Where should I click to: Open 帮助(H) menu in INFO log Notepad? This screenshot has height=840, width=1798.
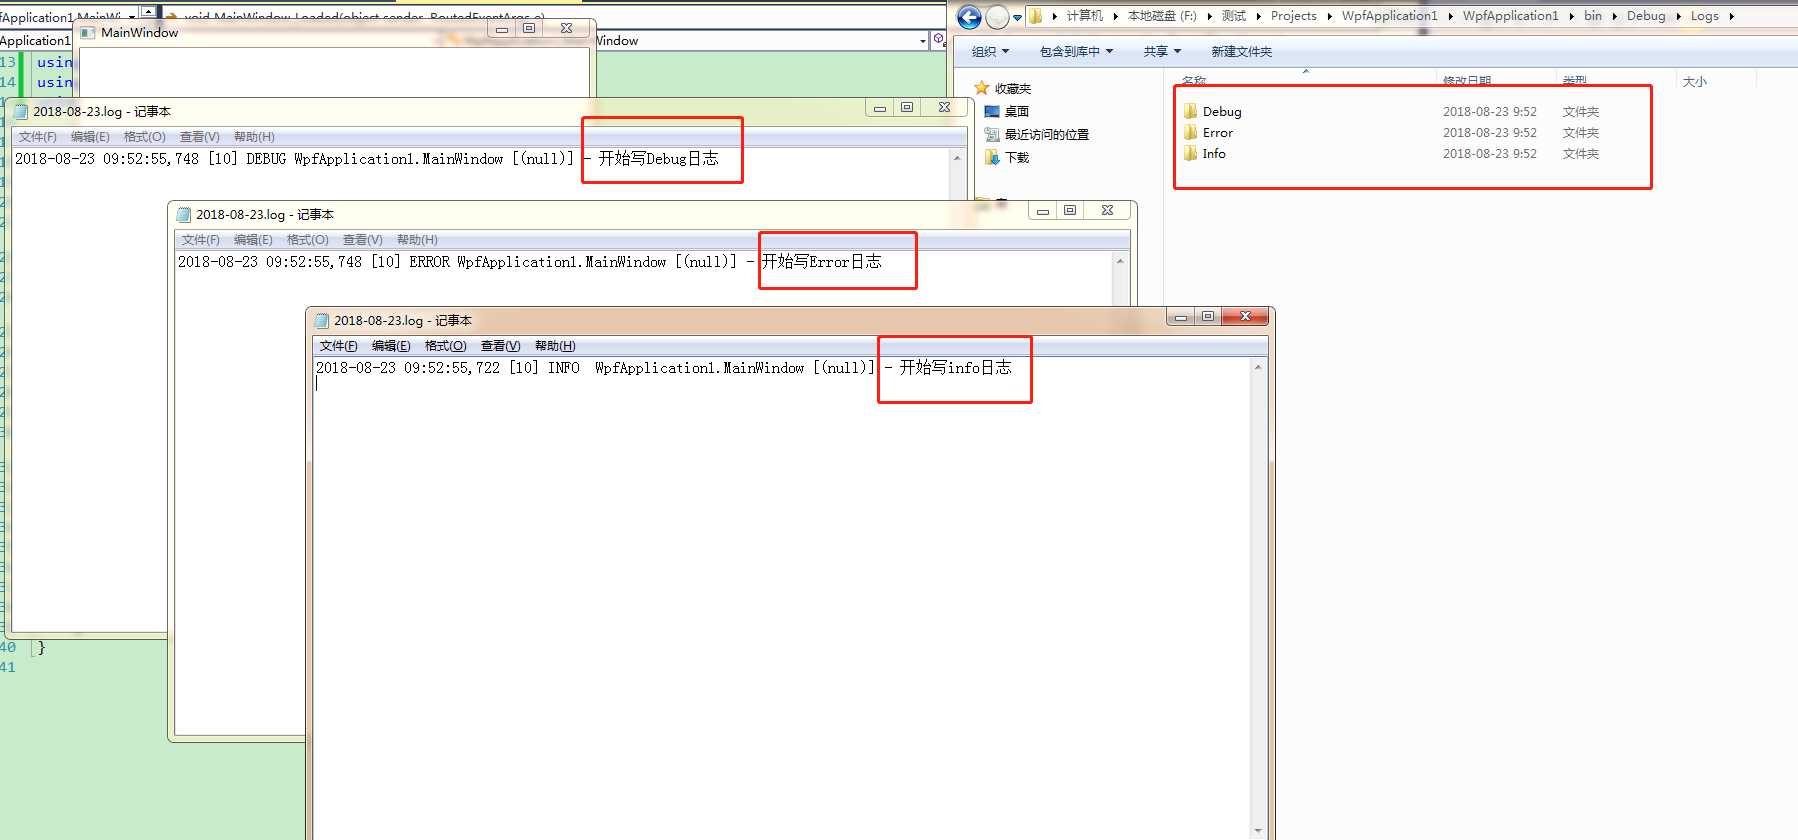[555, 346]
